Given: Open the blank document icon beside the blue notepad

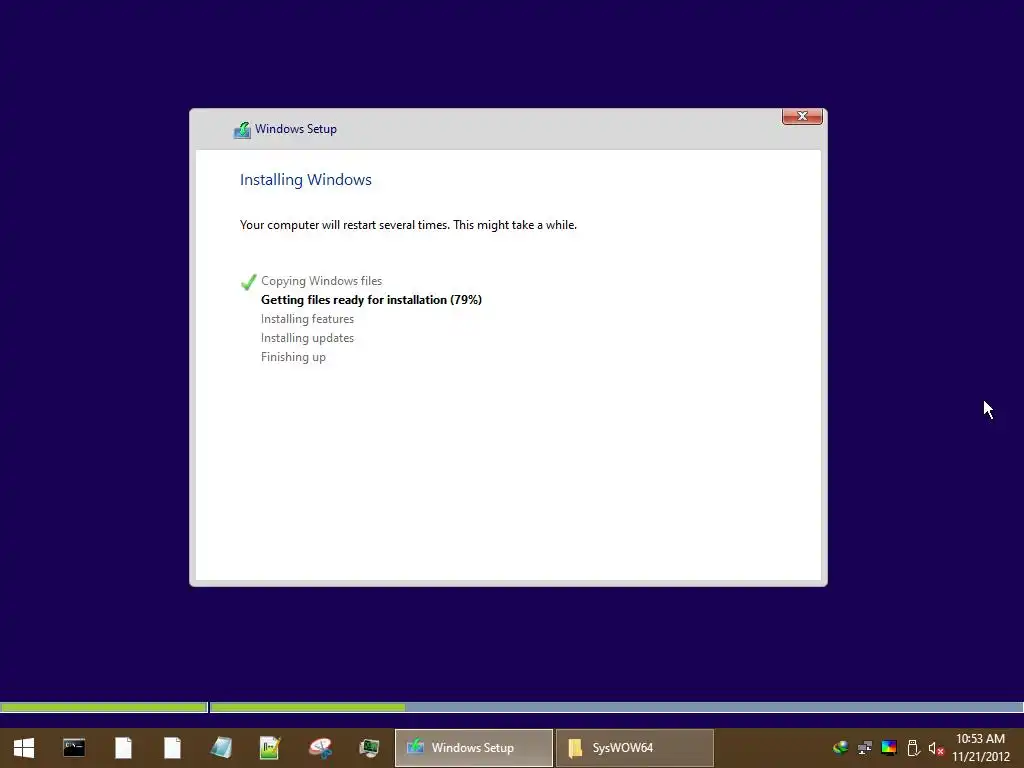Looking at the screenshot, I should point(172,748).
